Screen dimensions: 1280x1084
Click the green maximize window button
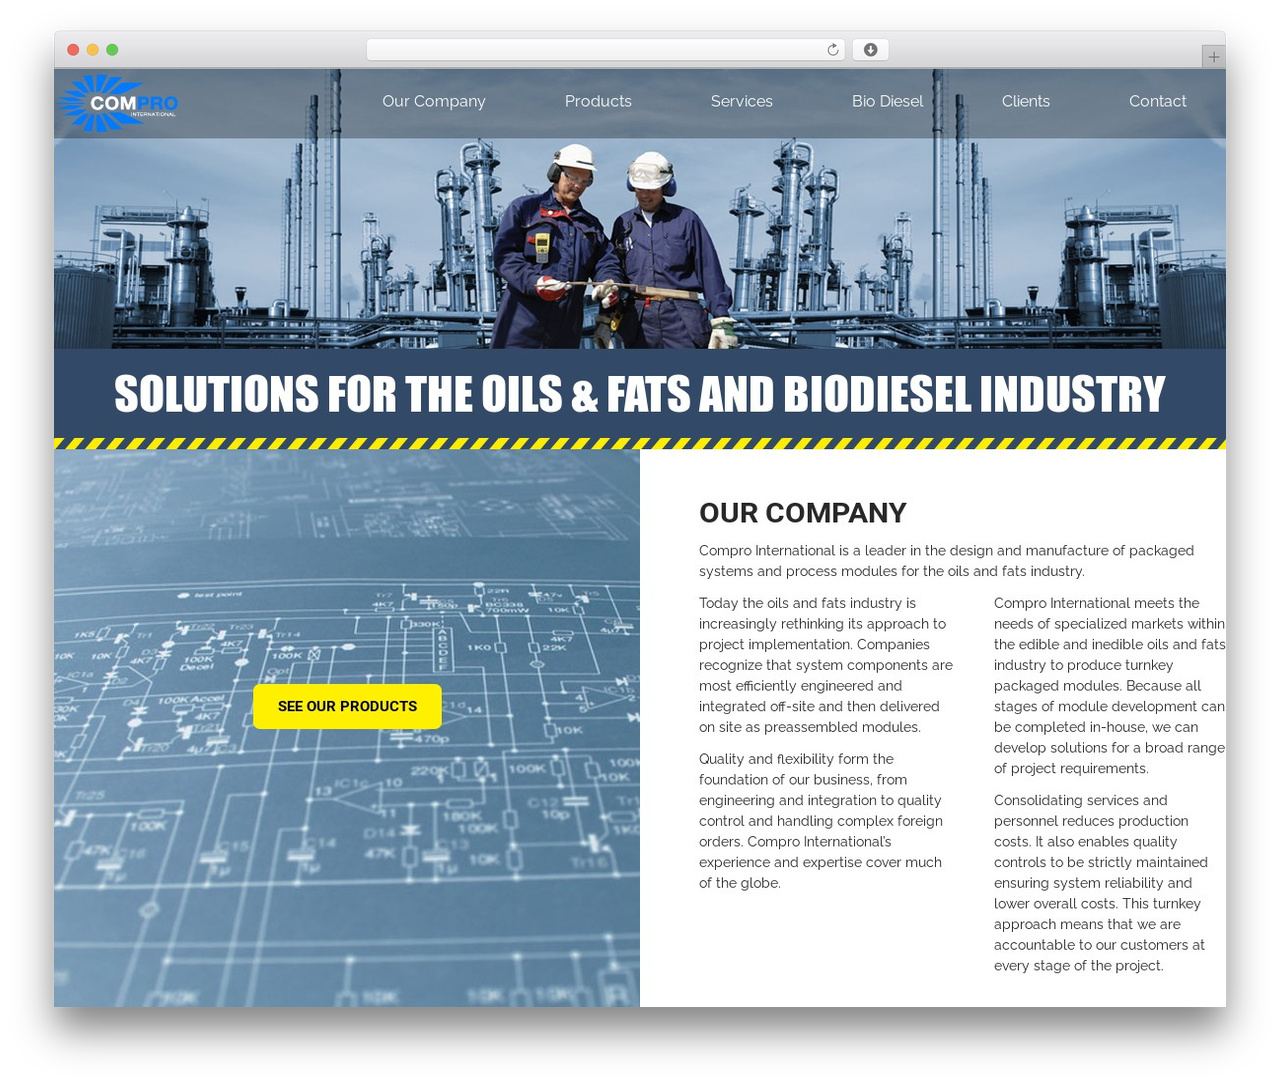pos(112,50)
